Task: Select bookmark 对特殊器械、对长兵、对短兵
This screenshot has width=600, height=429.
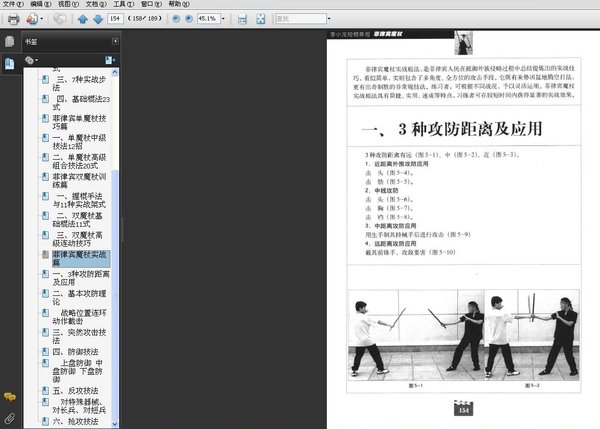Action: pos(79,406)
